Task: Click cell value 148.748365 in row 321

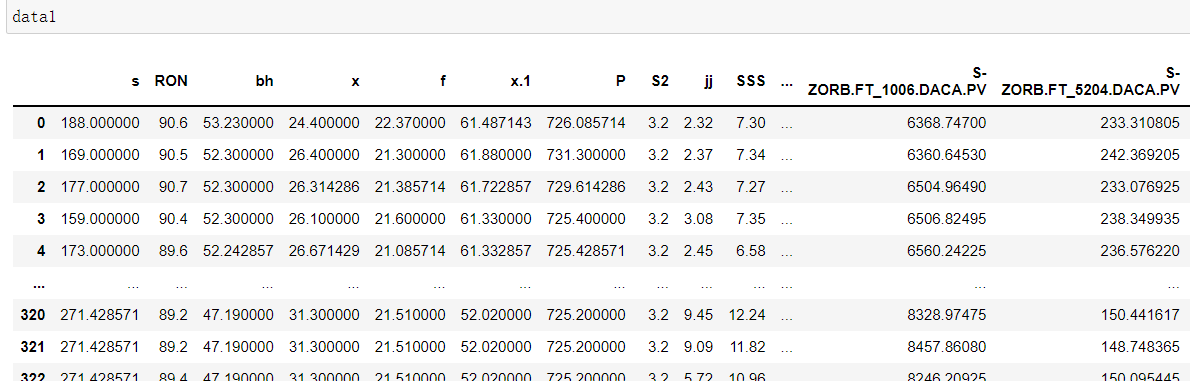Action: click(x=1140, y=346)
